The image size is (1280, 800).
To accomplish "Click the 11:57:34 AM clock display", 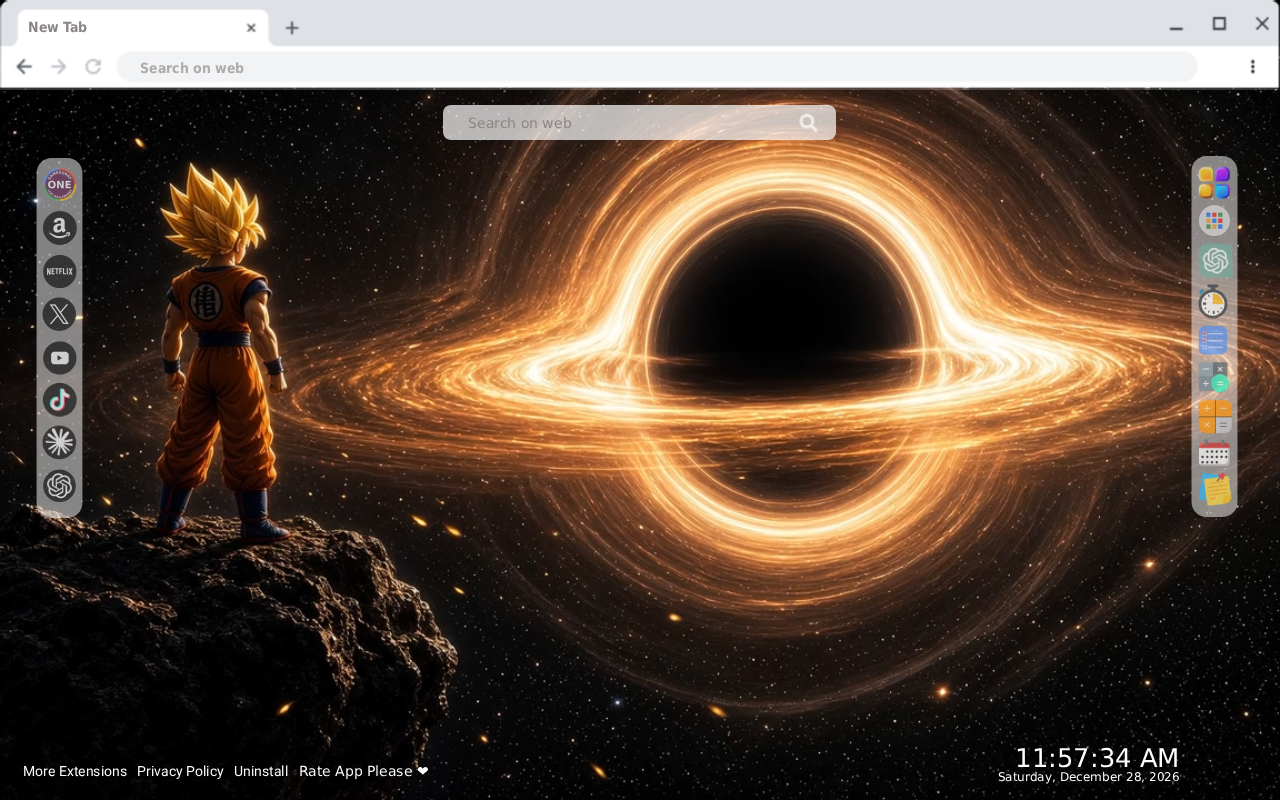I will [x=1097, y=757].
